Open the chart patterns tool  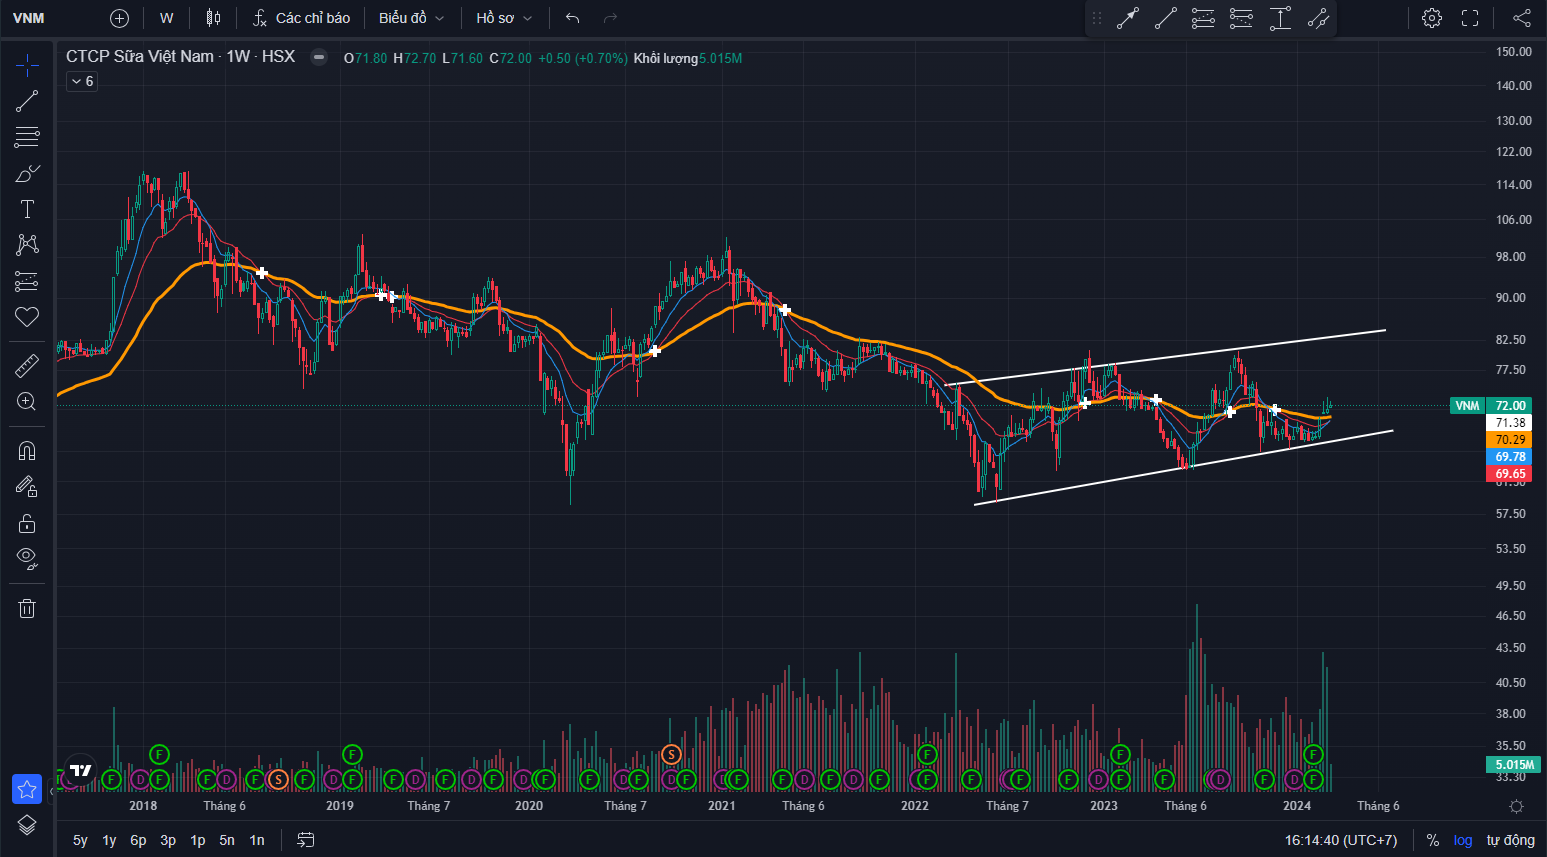point(27,245)
